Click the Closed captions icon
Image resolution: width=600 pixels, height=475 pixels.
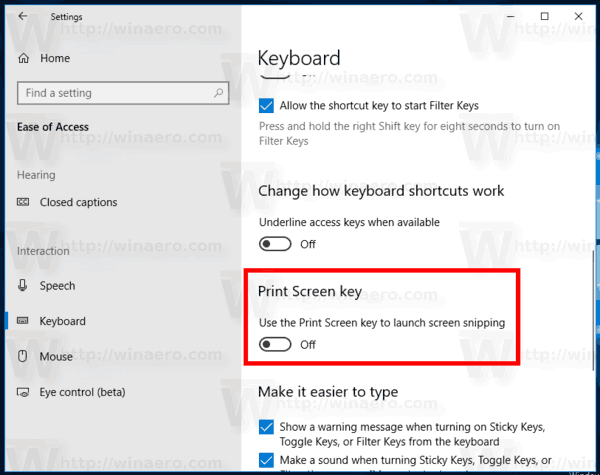23,202
